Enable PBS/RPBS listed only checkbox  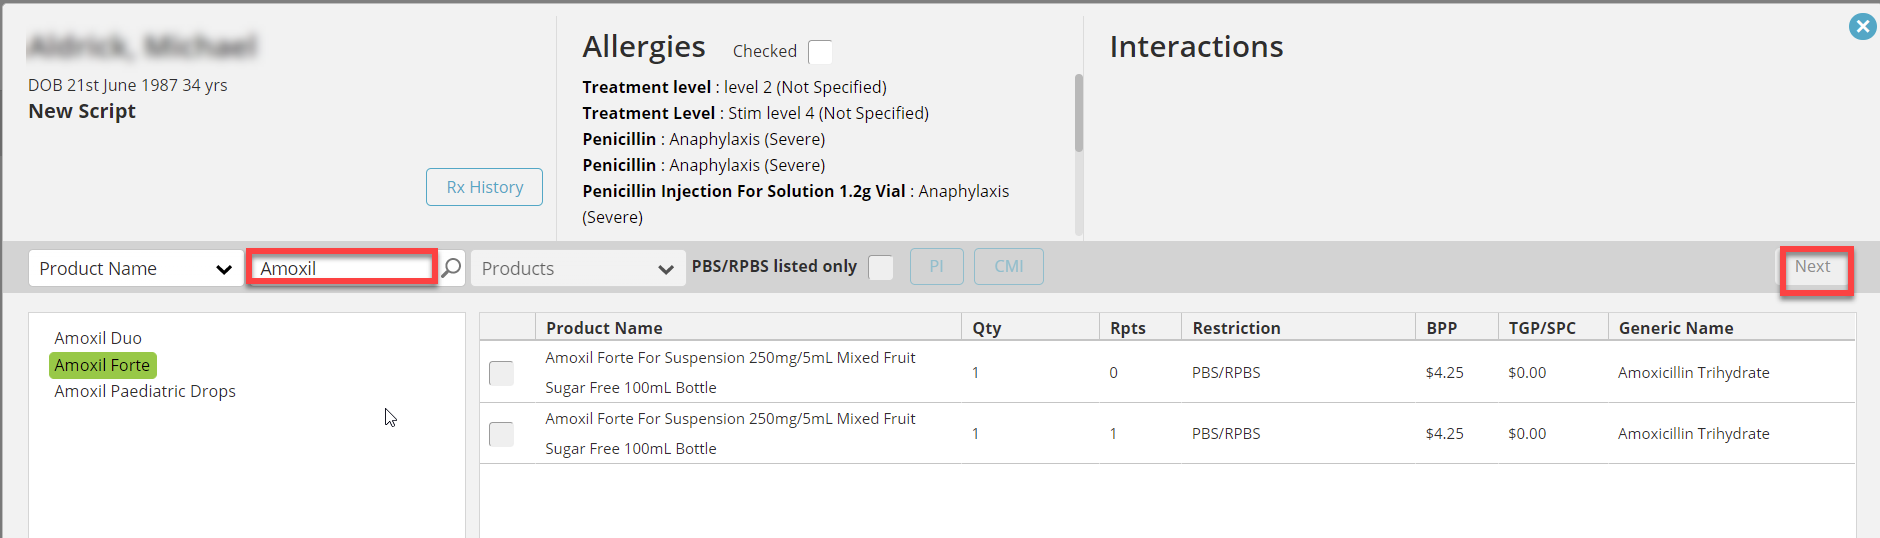(881, 268)
